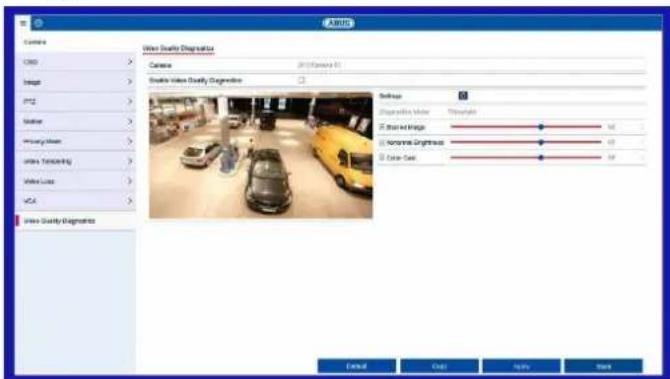Viewport: 670px width, 379px height.
Task: Click the Diagnostics Mode Threshold value
Action: tap(462, 112)
